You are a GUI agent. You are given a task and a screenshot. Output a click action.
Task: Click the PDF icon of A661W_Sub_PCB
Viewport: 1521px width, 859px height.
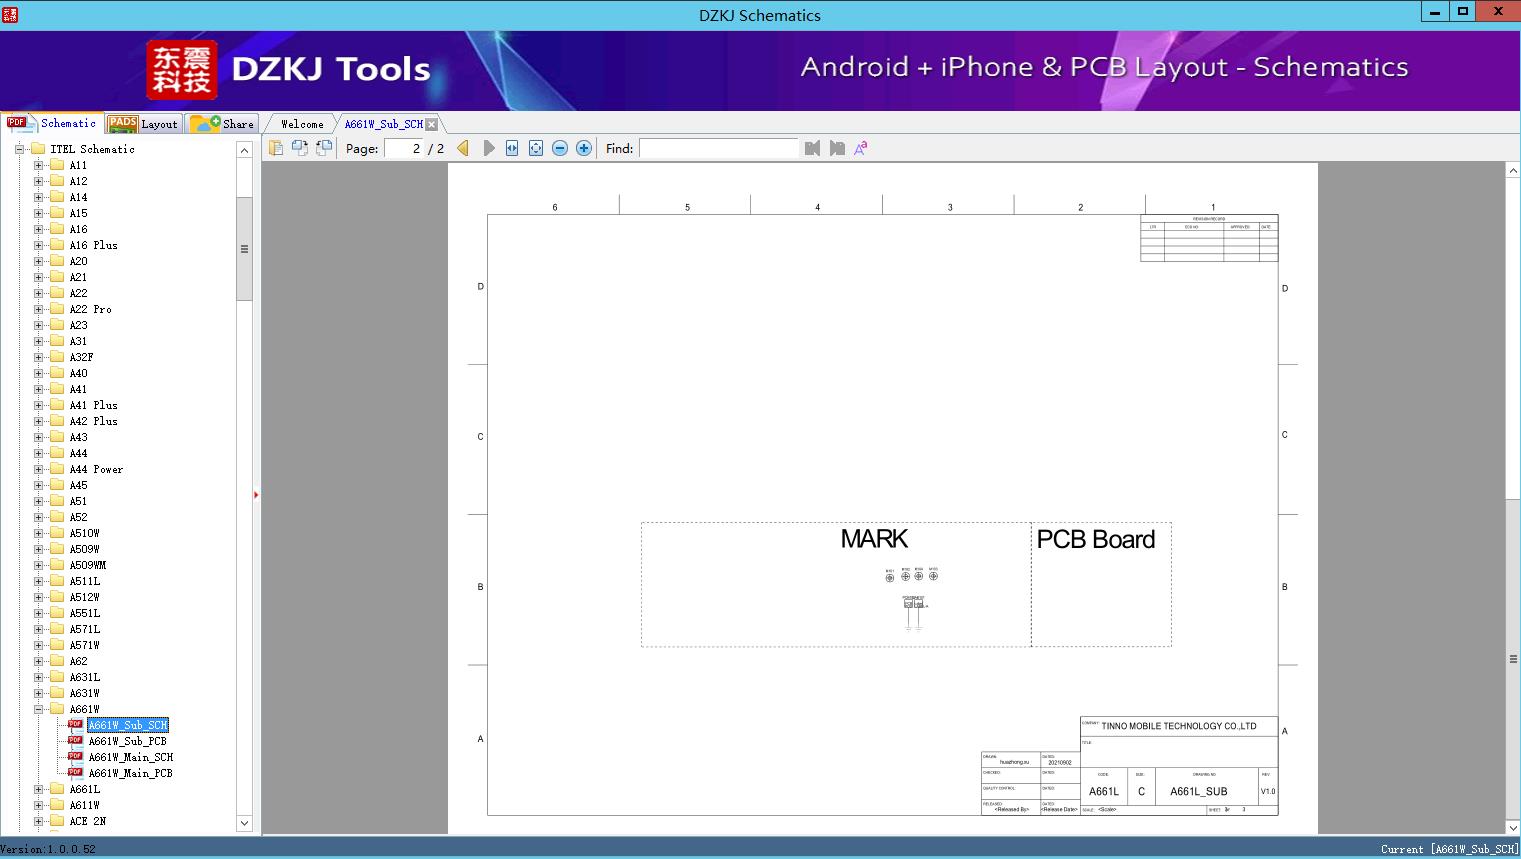pyautogui.click(x=75, y=741)
